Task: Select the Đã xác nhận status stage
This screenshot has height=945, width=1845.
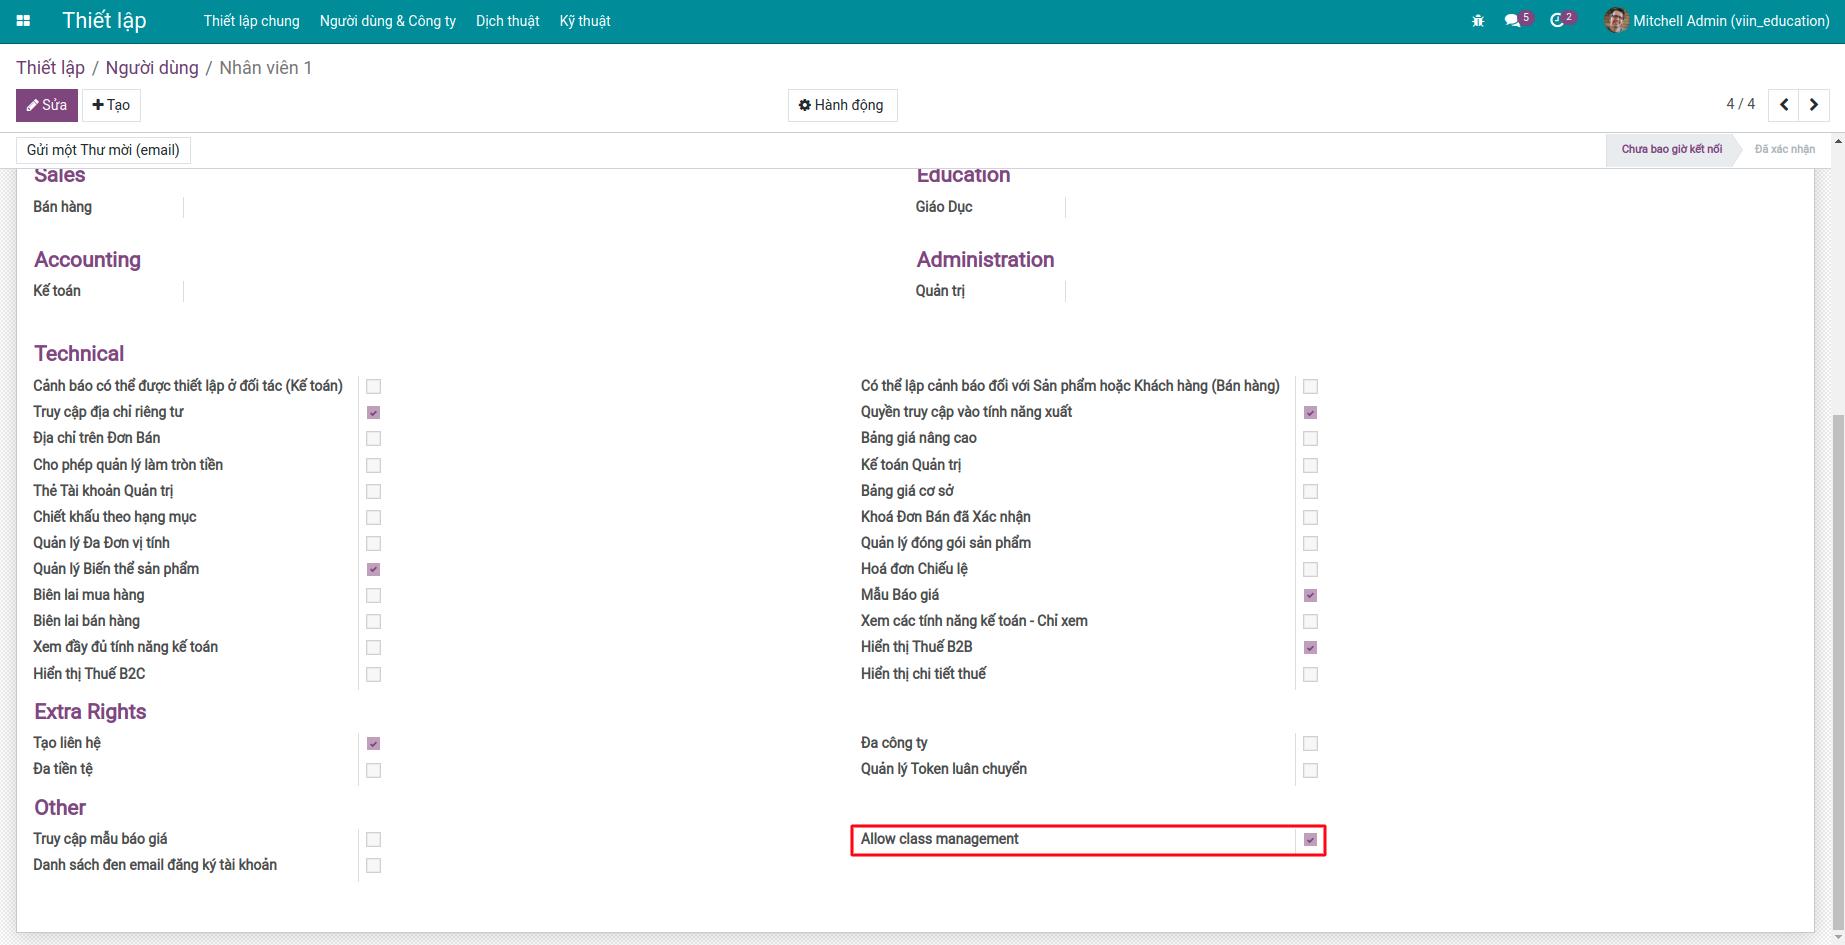Action: [1784, 149]
